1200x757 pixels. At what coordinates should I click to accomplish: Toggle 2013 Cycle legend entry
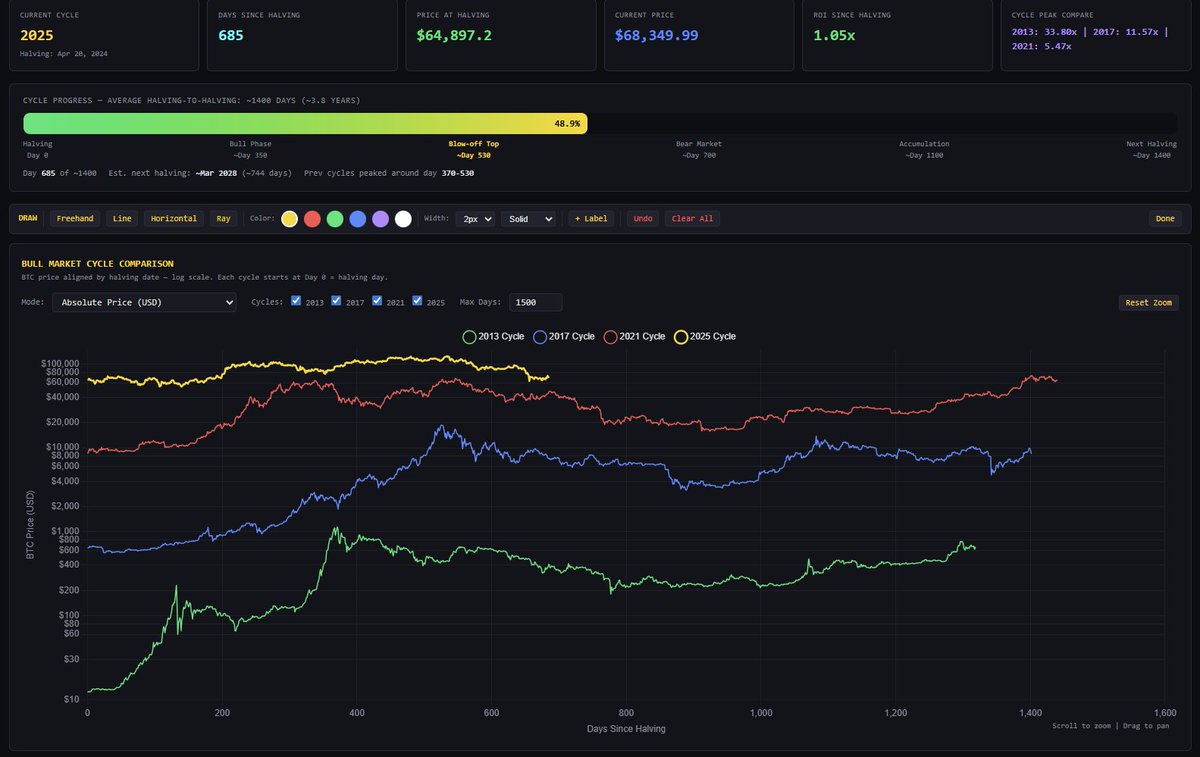[x=494, y=336]
